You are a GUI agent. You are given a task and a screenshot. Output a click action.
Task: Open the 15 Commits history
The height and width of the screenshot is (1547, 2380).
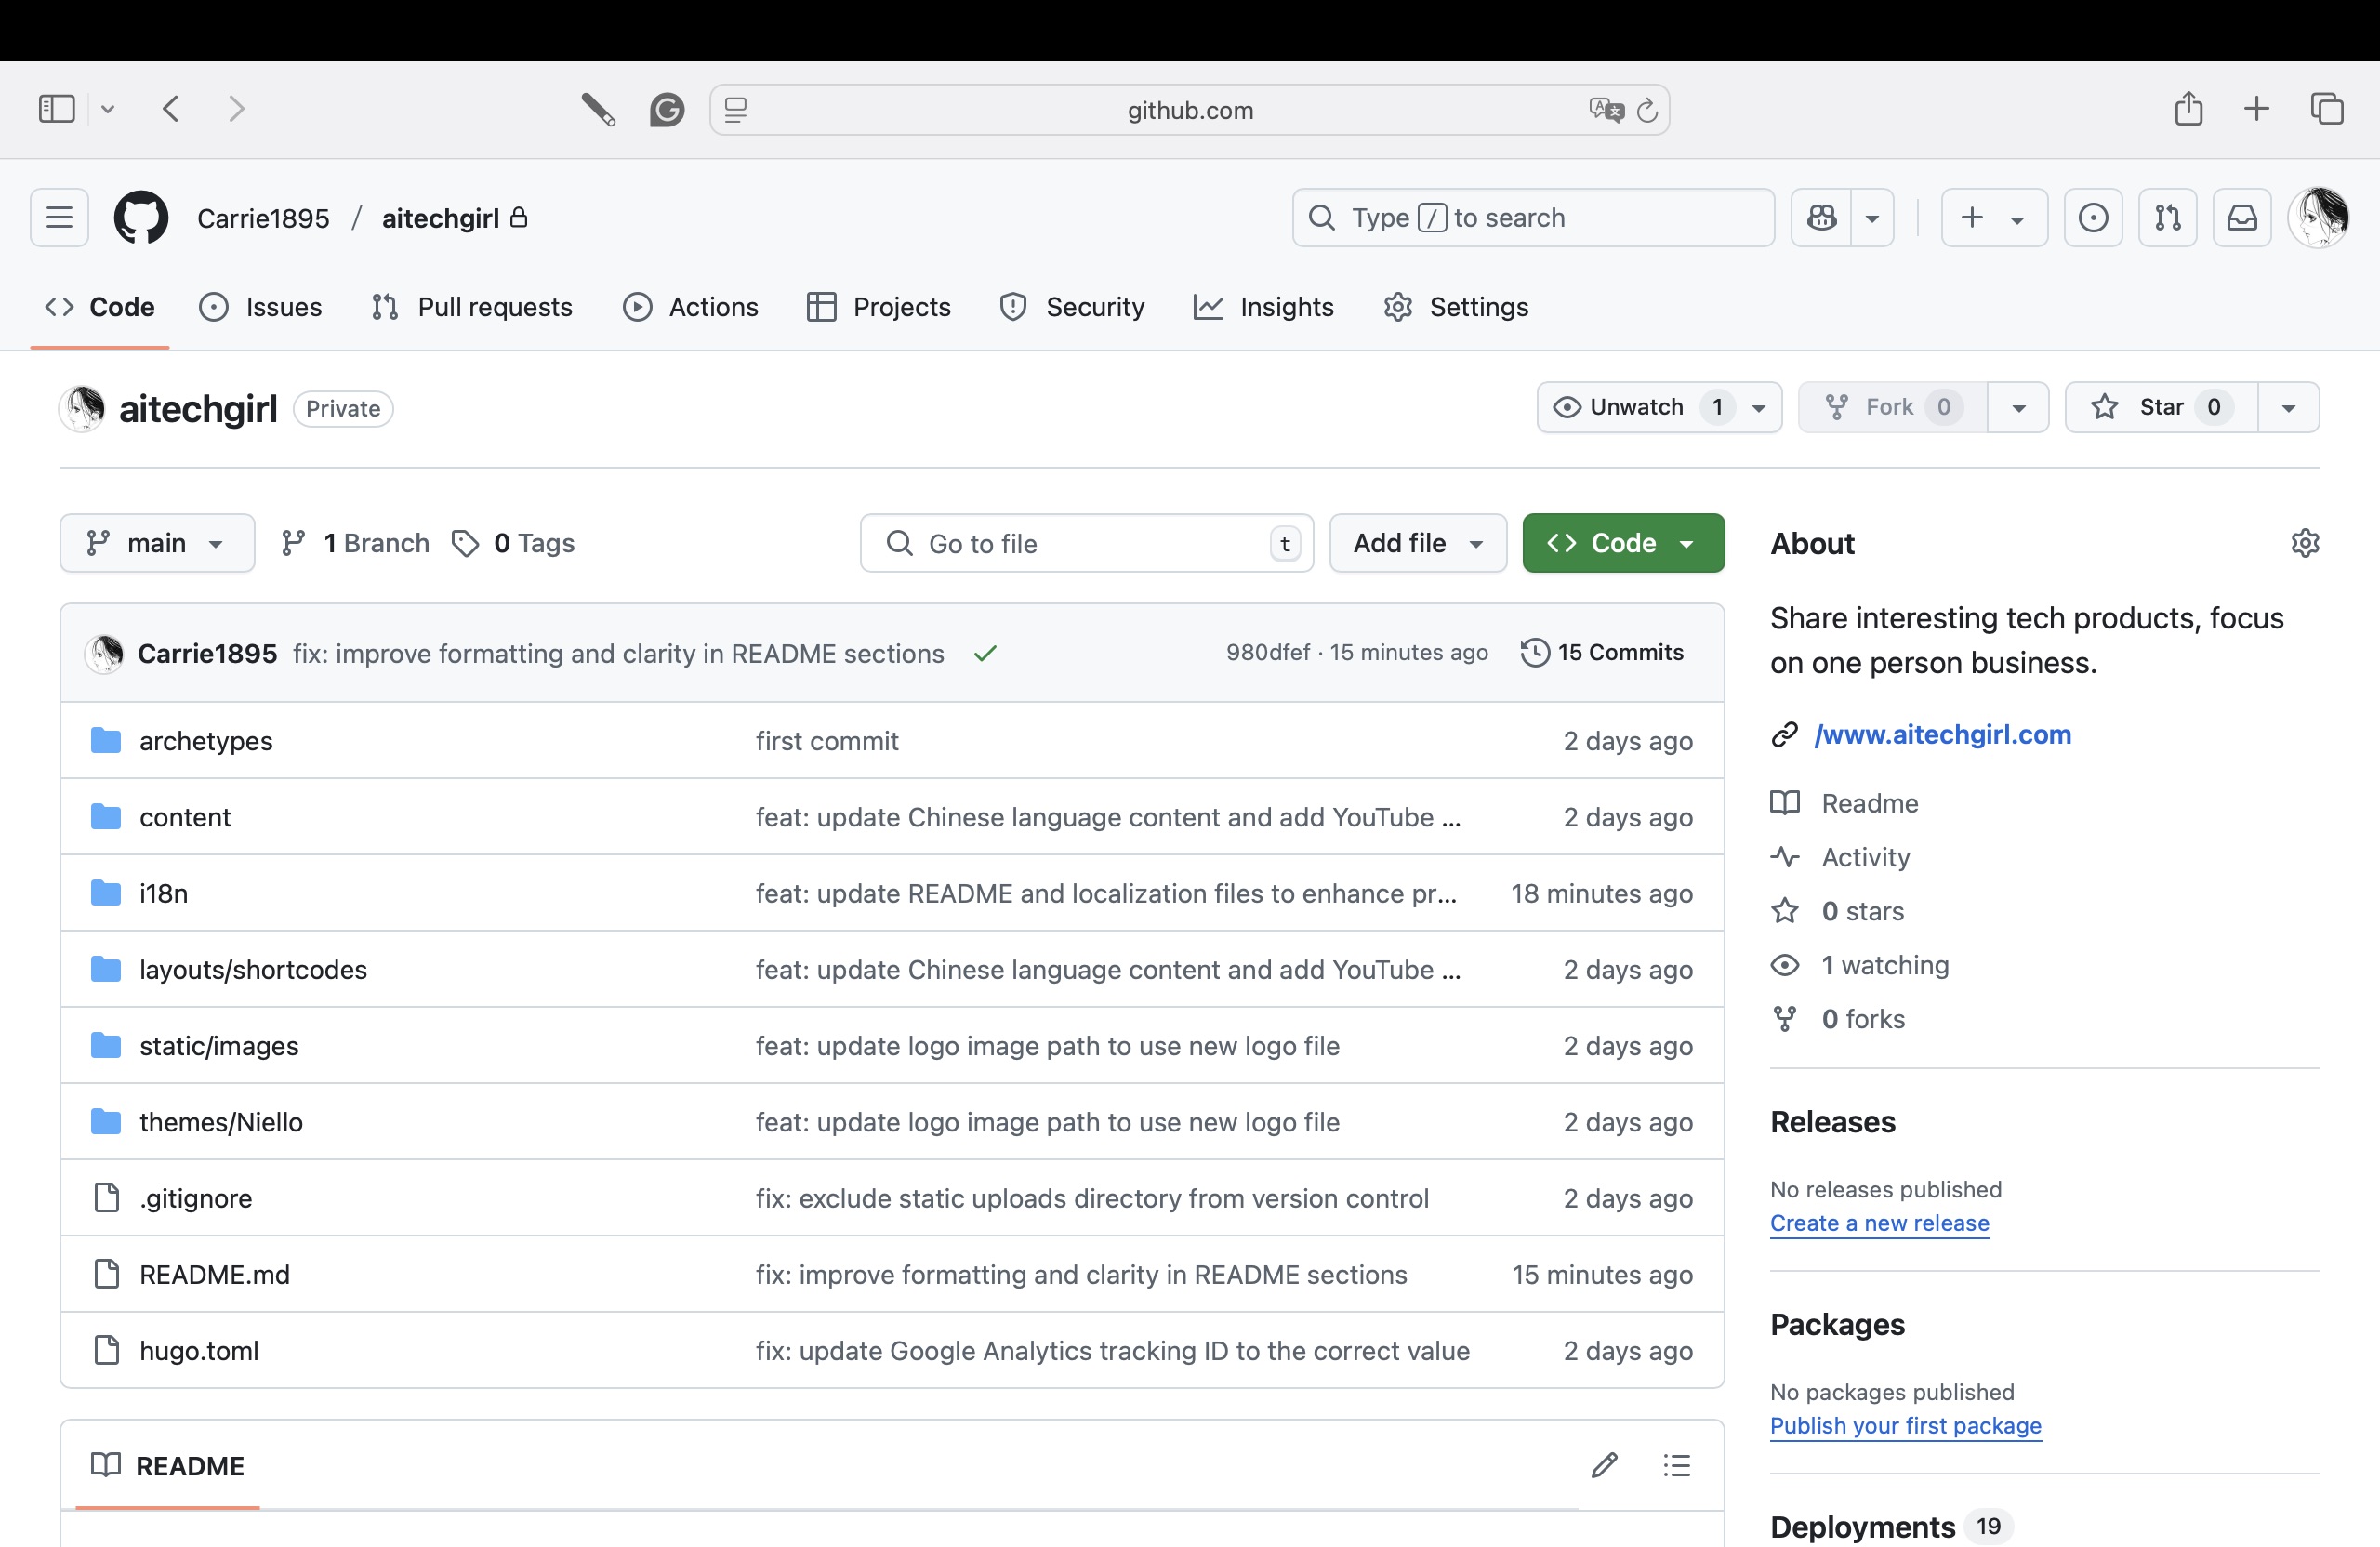click(x=1602, y=652)
